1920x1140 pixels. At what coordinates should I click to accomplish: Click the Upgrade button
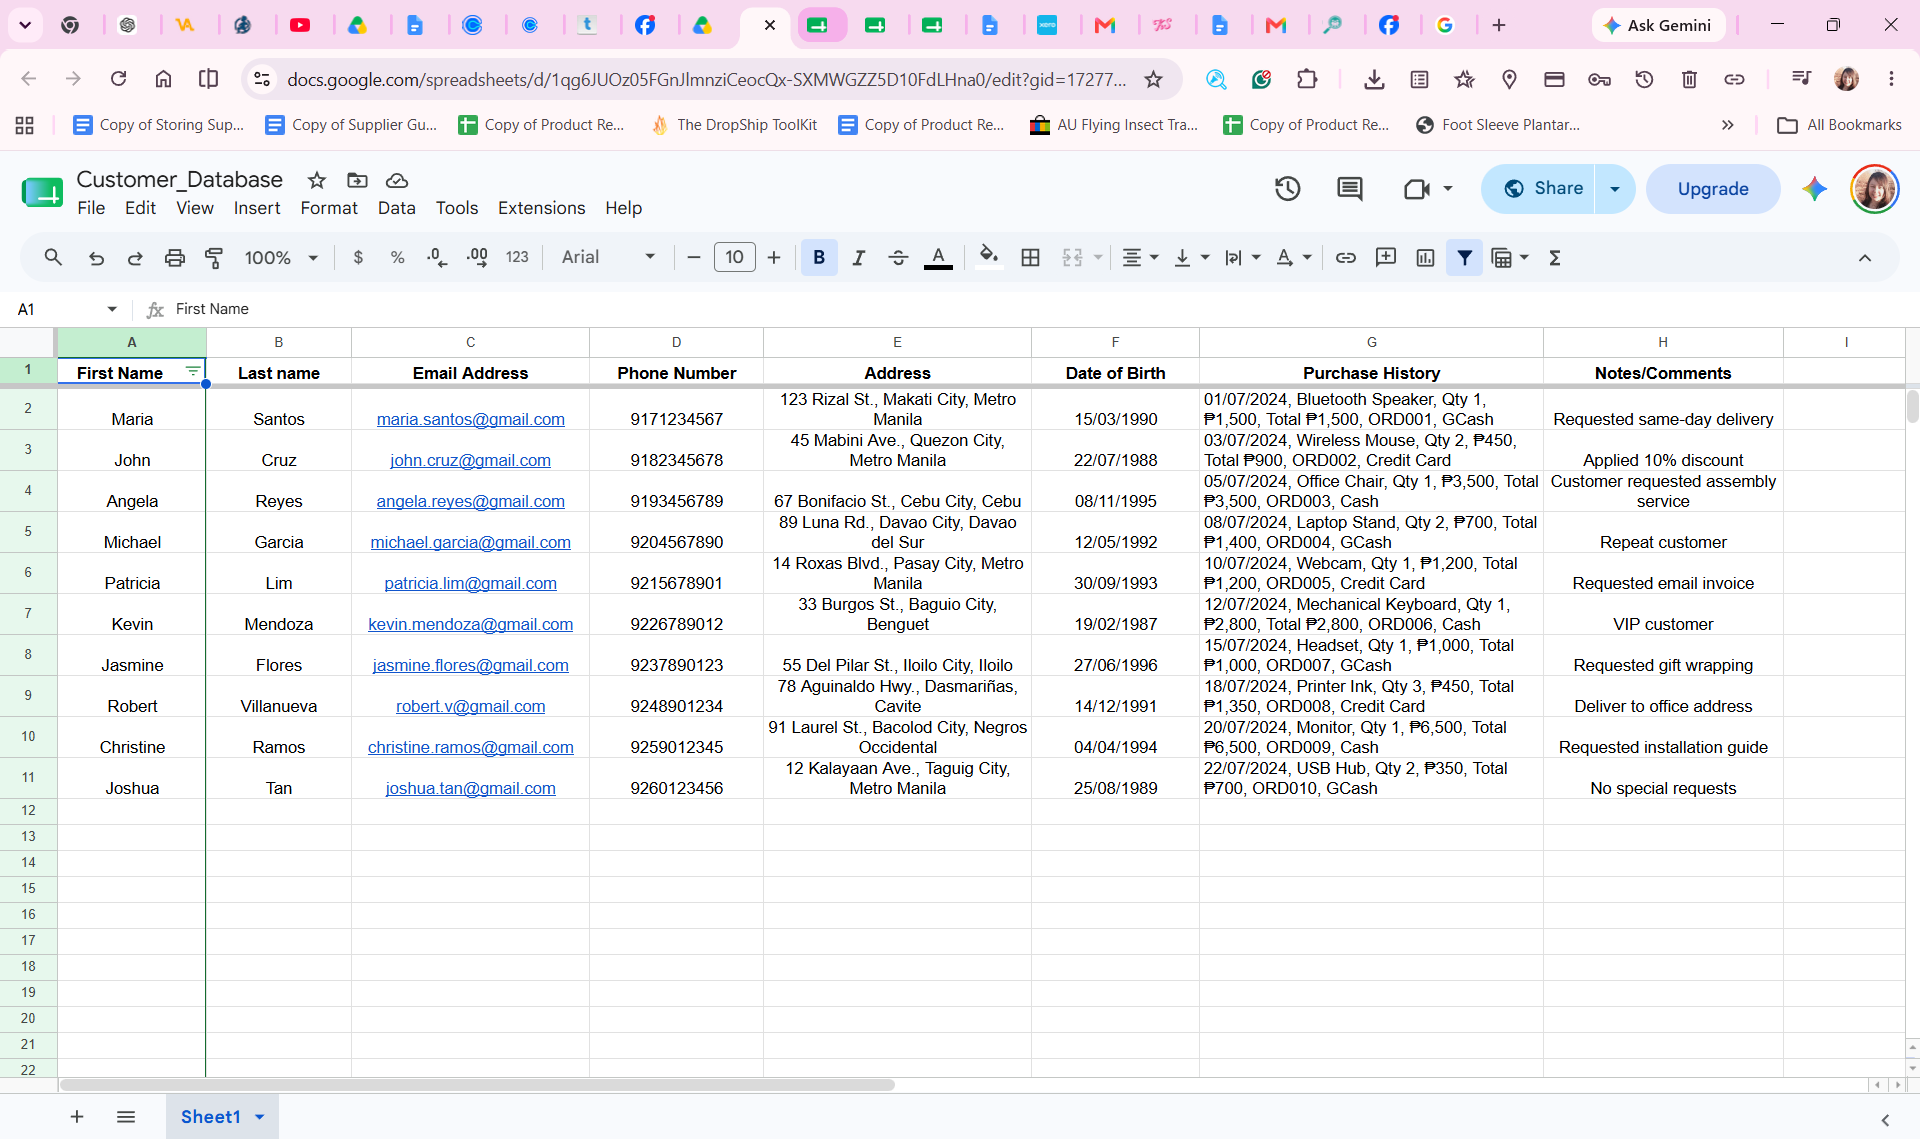tap(1713, 189)
